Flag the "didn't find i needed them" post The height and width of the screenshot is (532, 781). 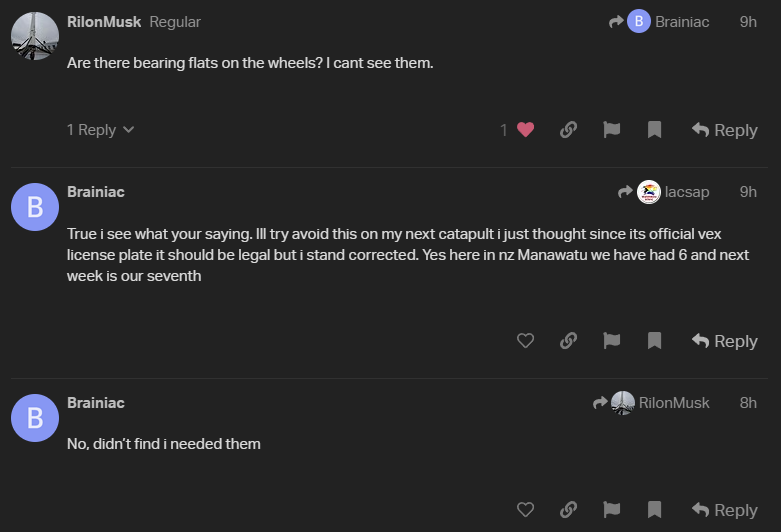(x=611, y=509)
